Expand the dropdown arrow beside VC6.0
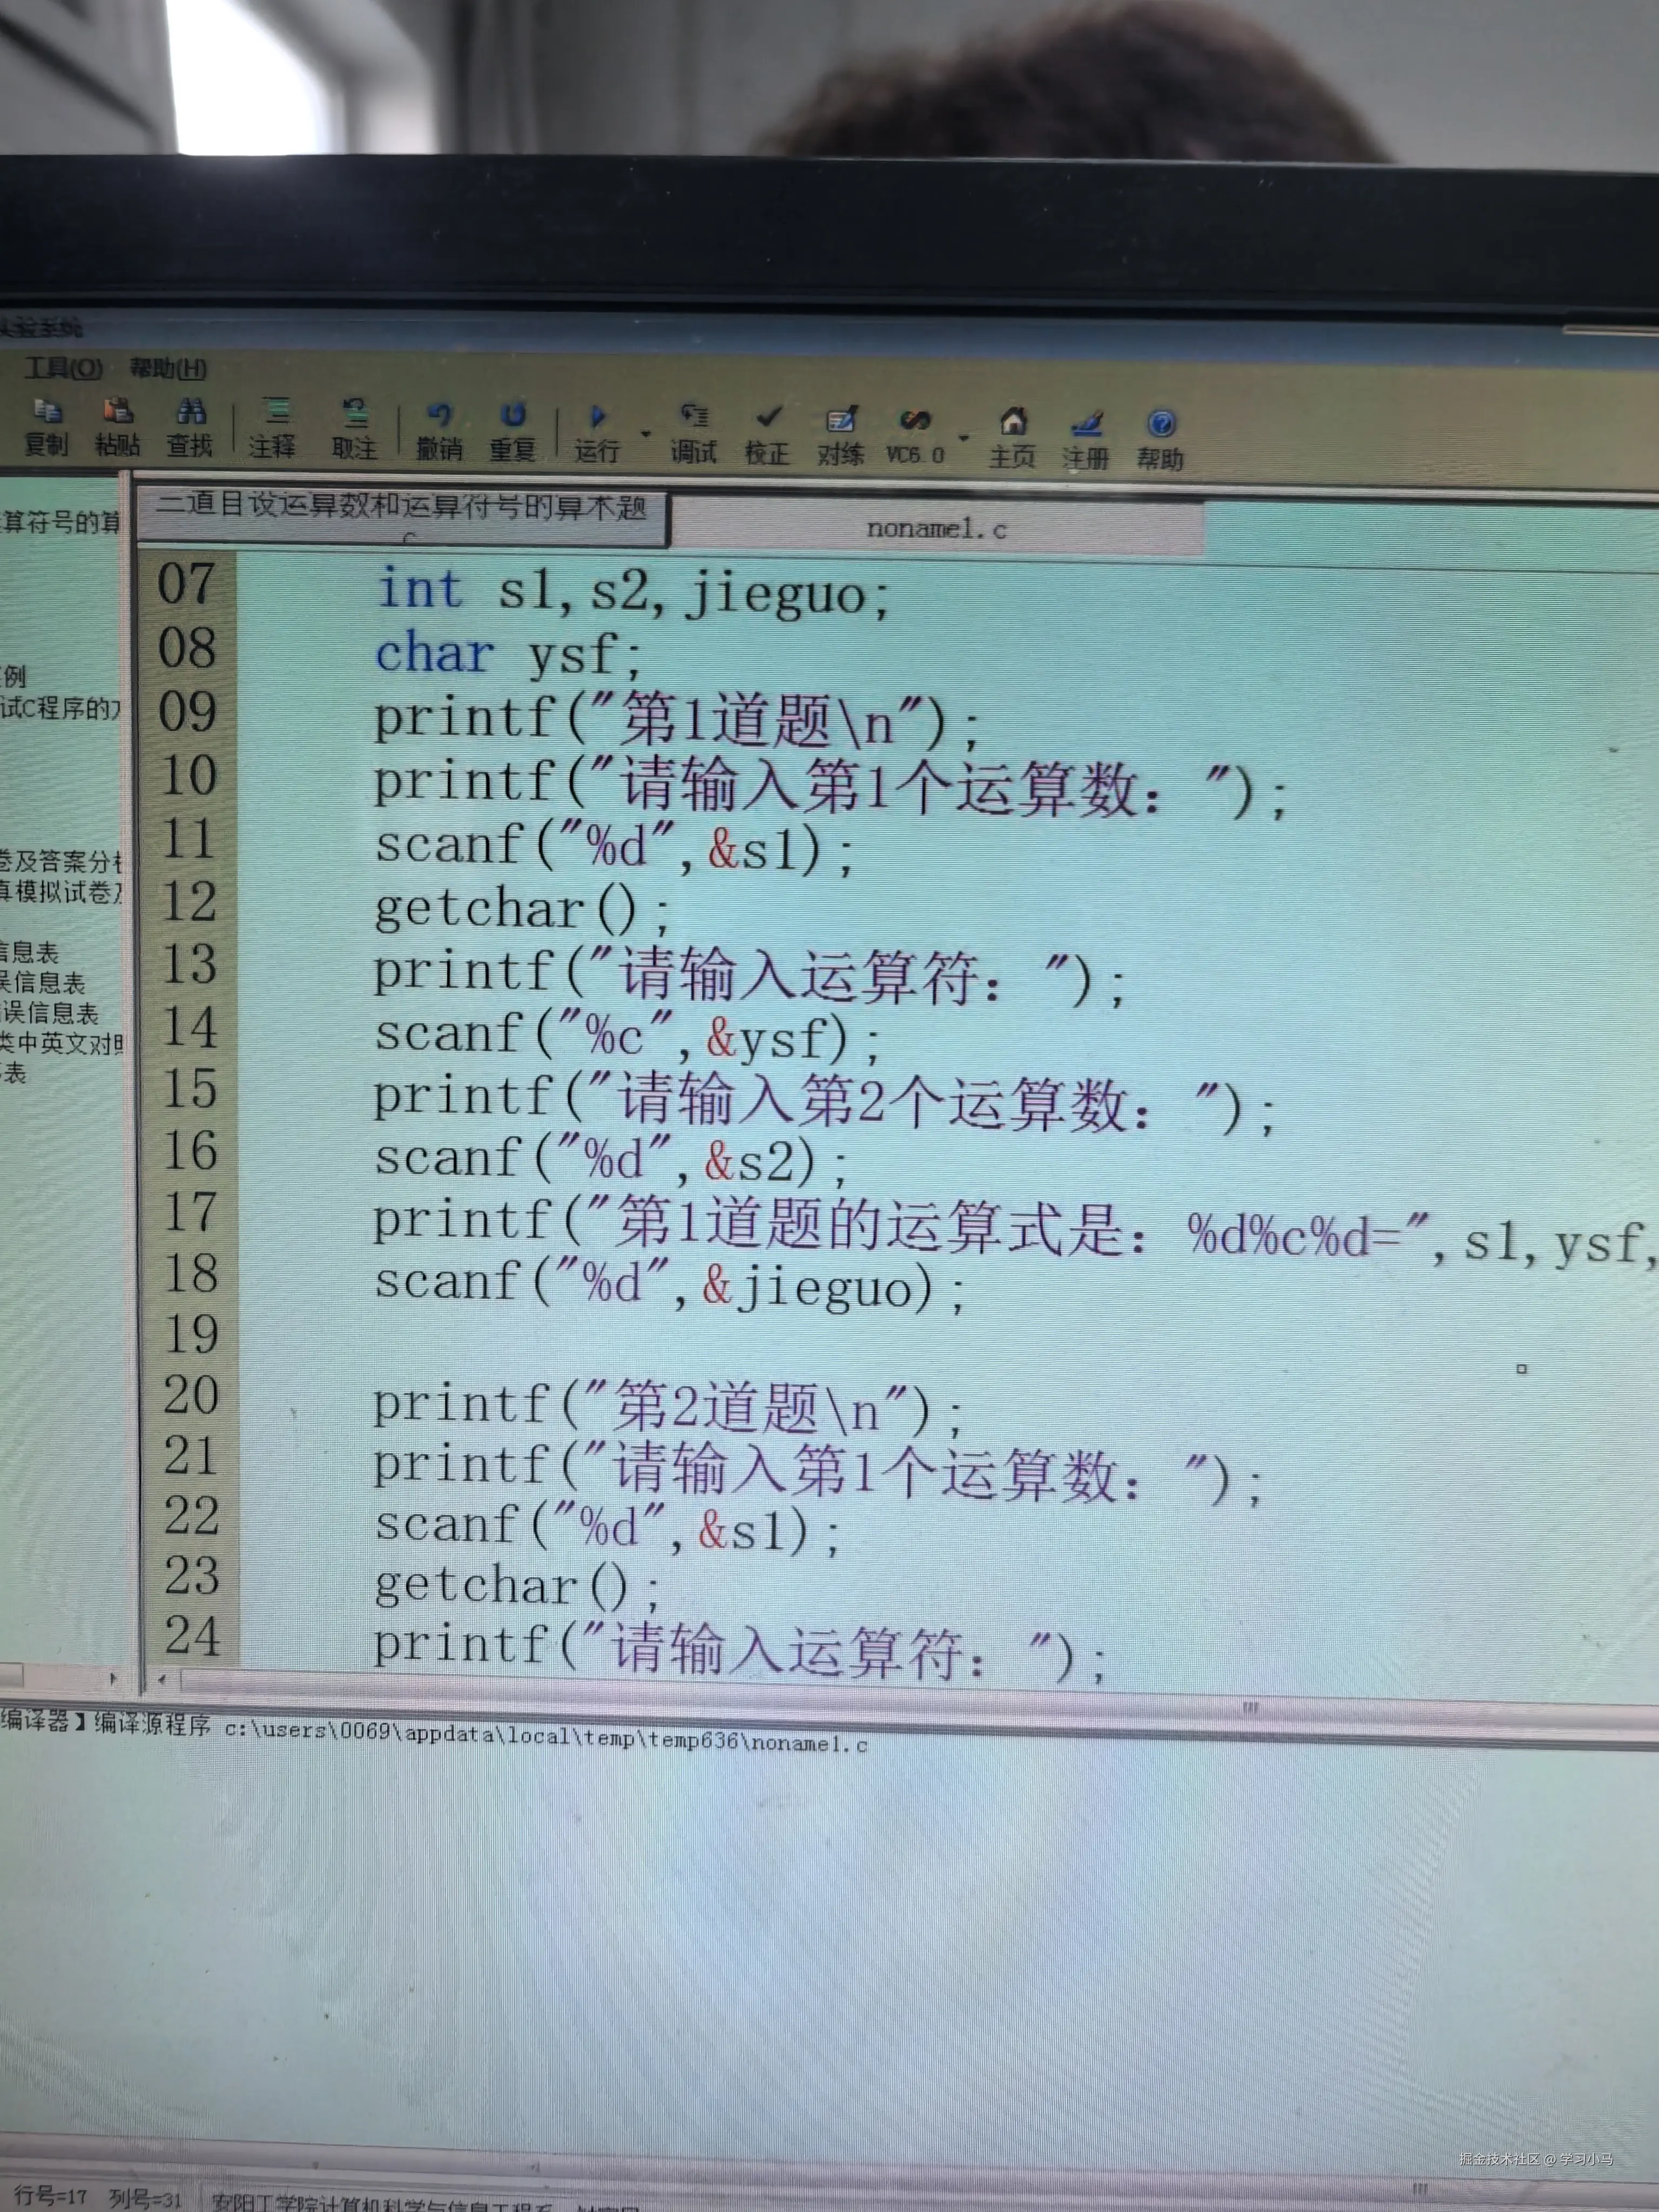 click(963, 437)
